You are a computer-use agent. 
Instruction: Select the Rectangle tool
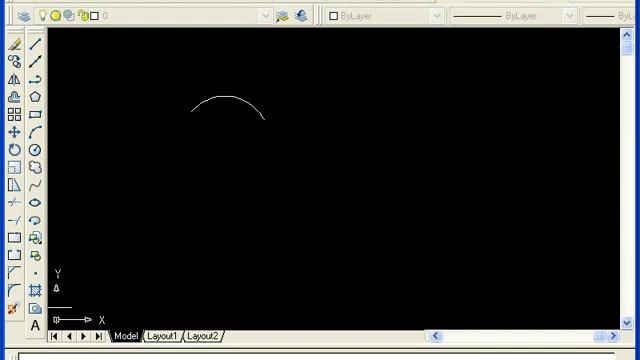tap(35, 114)
